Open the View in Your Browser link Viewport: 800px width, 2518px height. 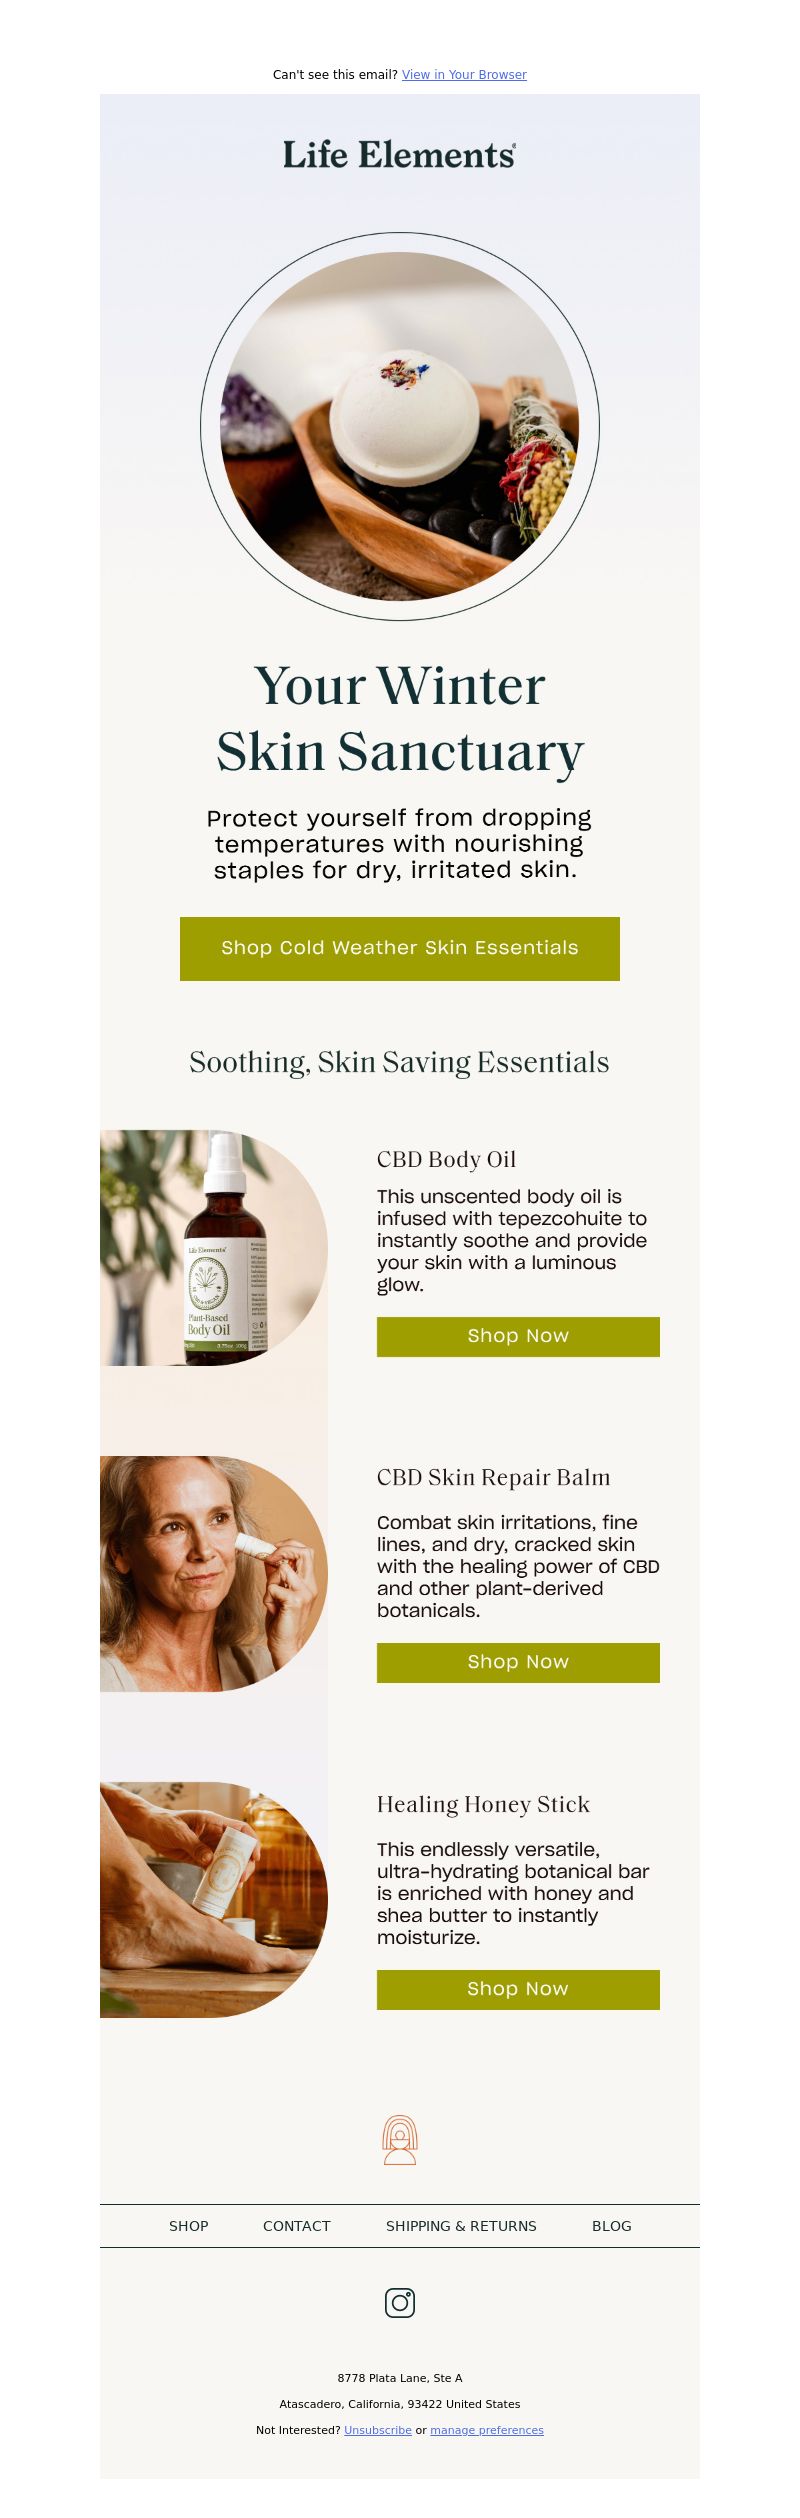[x=464, y=75]
